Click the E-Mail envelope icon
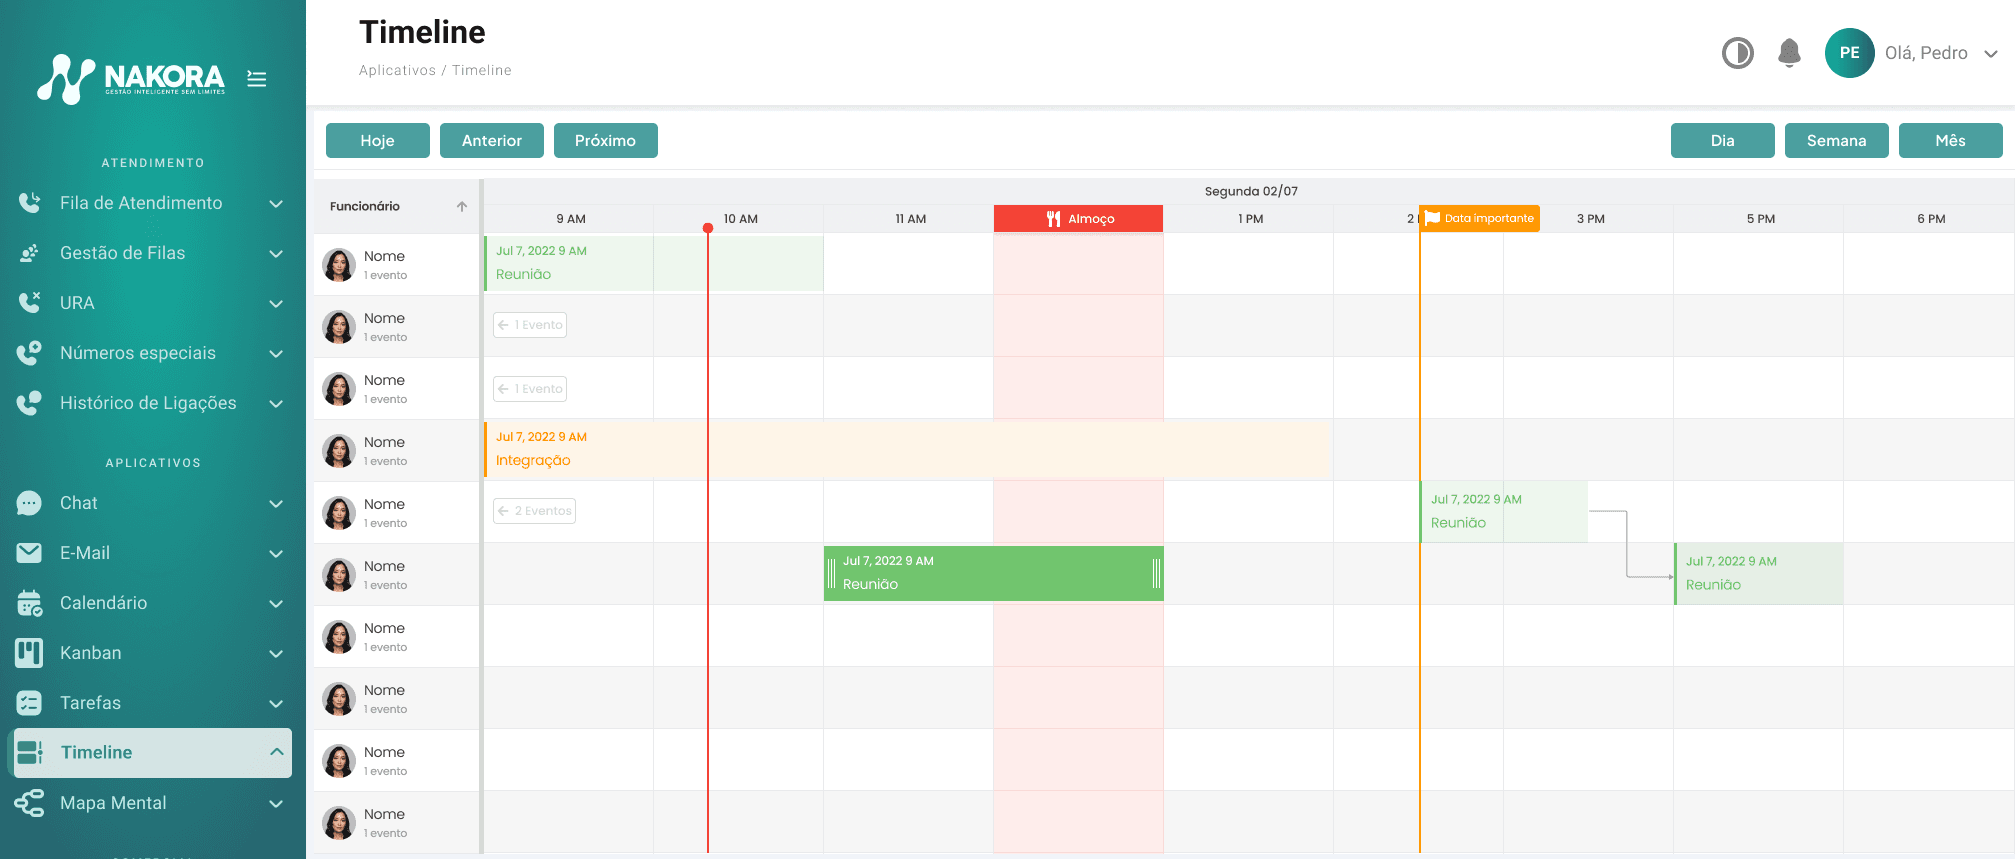 pyautogui.click(x=30, y=553)
